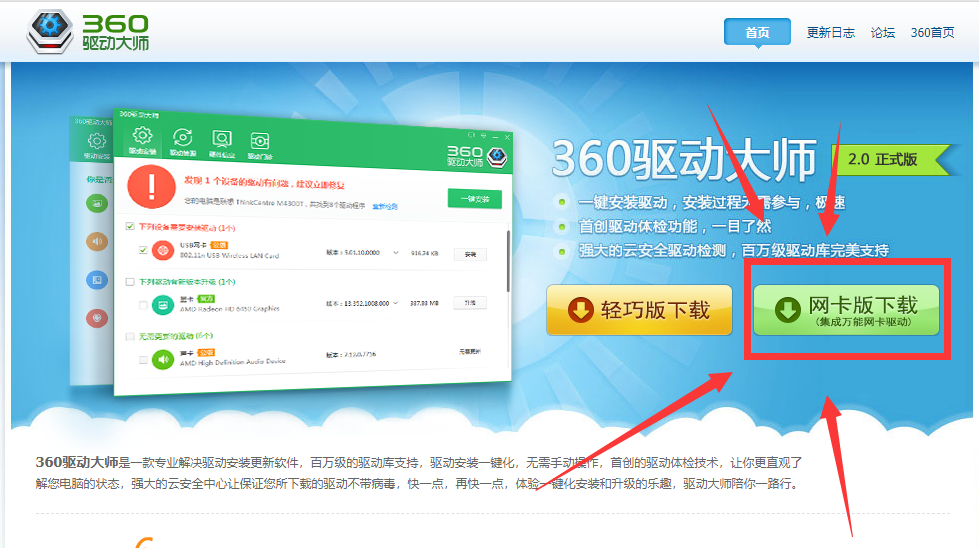The height and width of the screenshot is (548, 979).
Task: Click the red round icon in the back window
Action: point(97,318)
